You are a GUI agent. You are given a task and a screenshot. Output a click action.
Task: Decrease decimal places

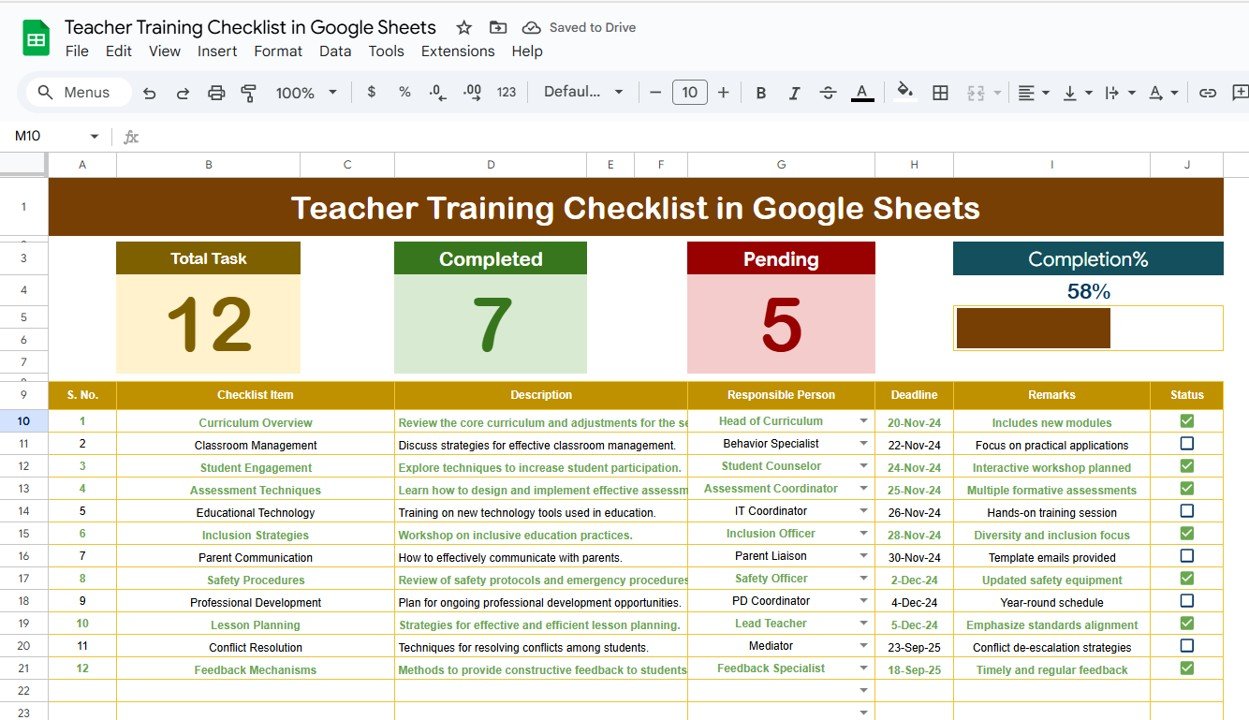(438, 92)
